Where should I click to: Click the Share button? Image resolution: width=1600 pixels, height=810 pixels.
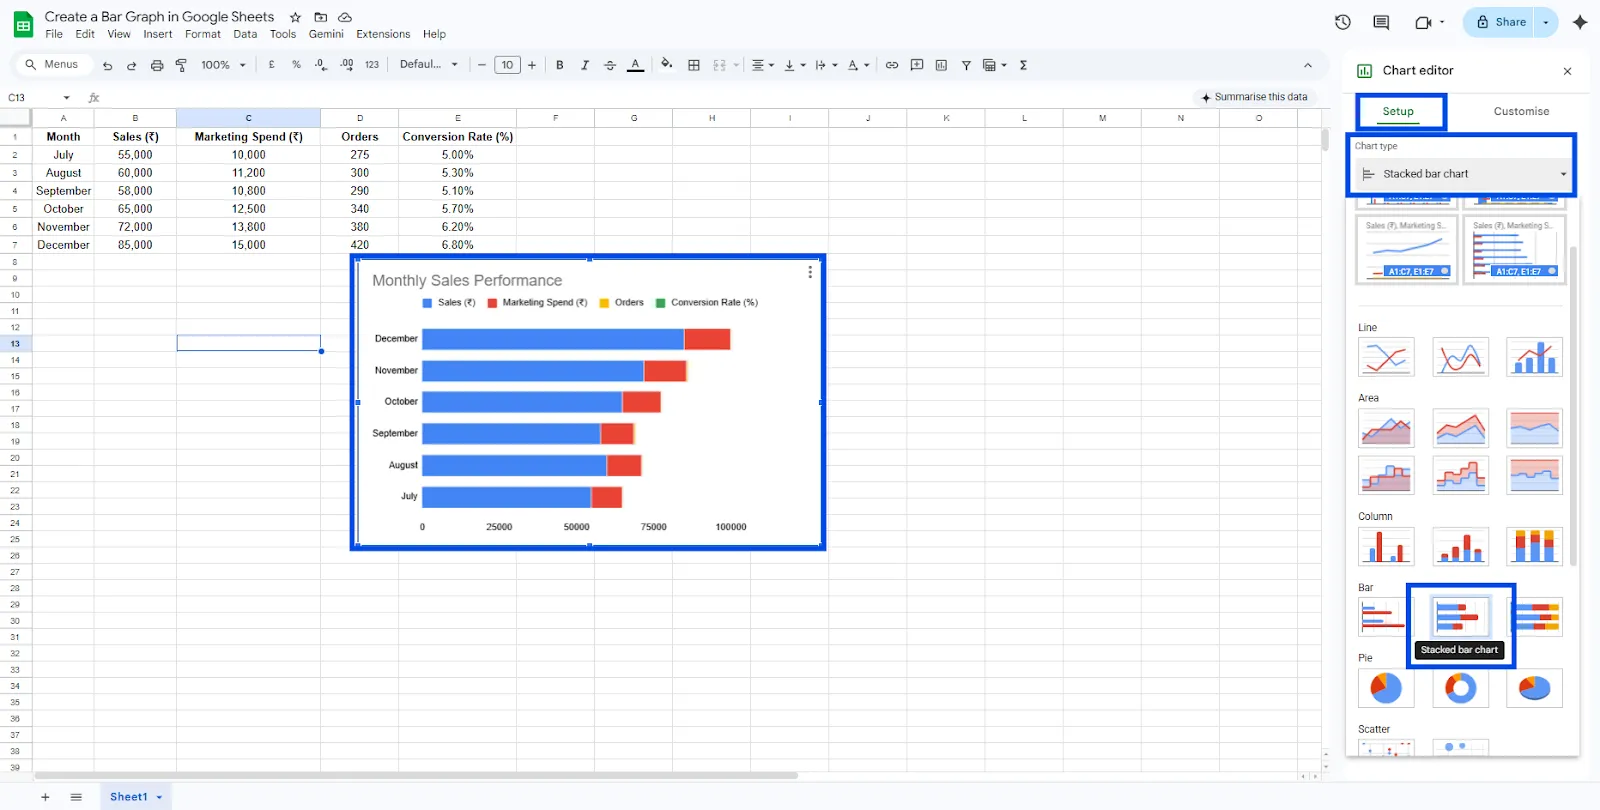(x=1501, y=22)
